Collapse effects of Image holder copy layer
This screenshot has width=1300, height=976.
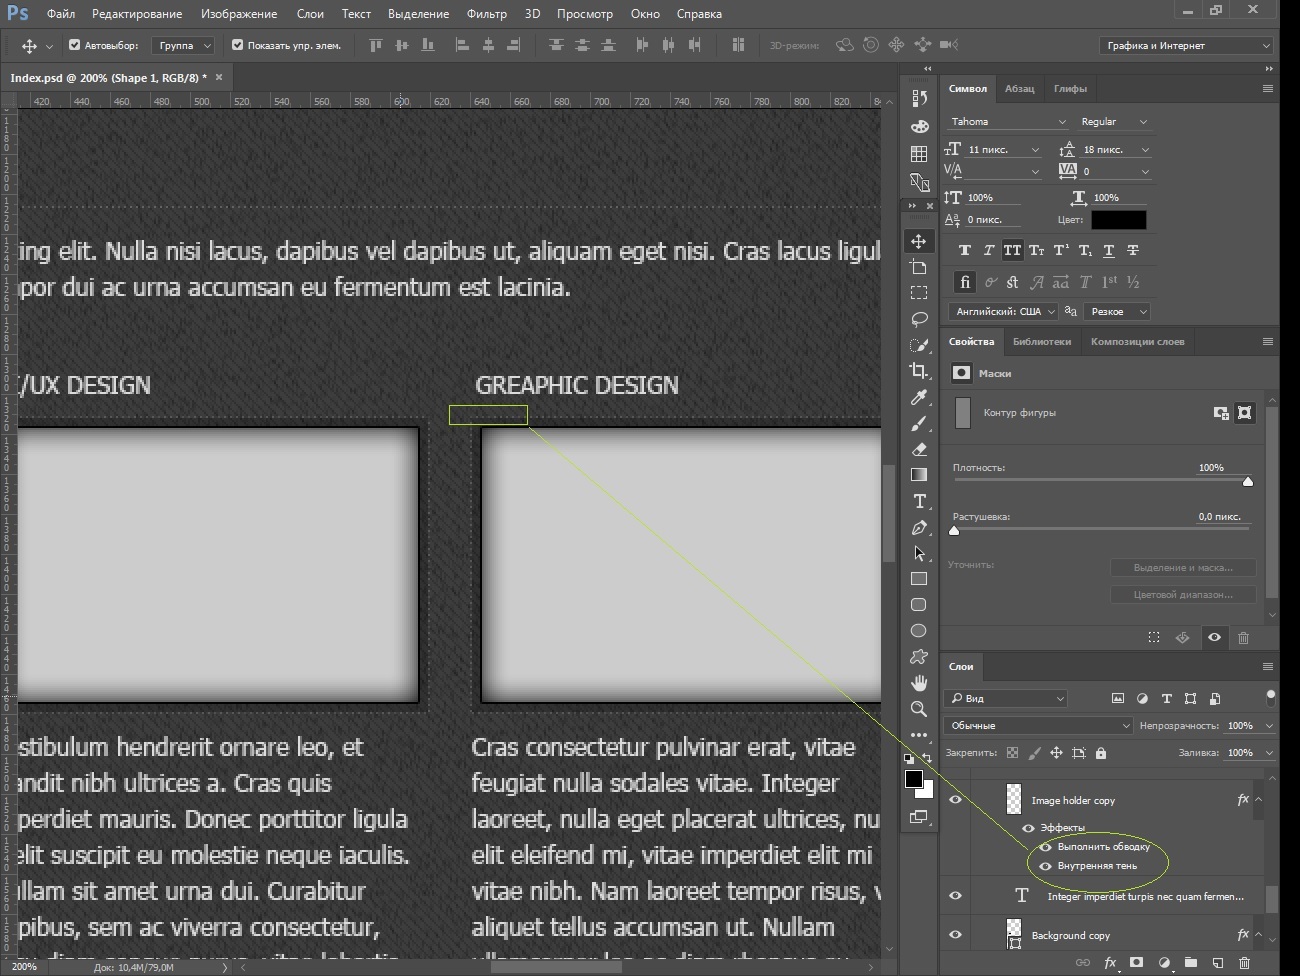pyautogui.click(x=1258, y=800)
